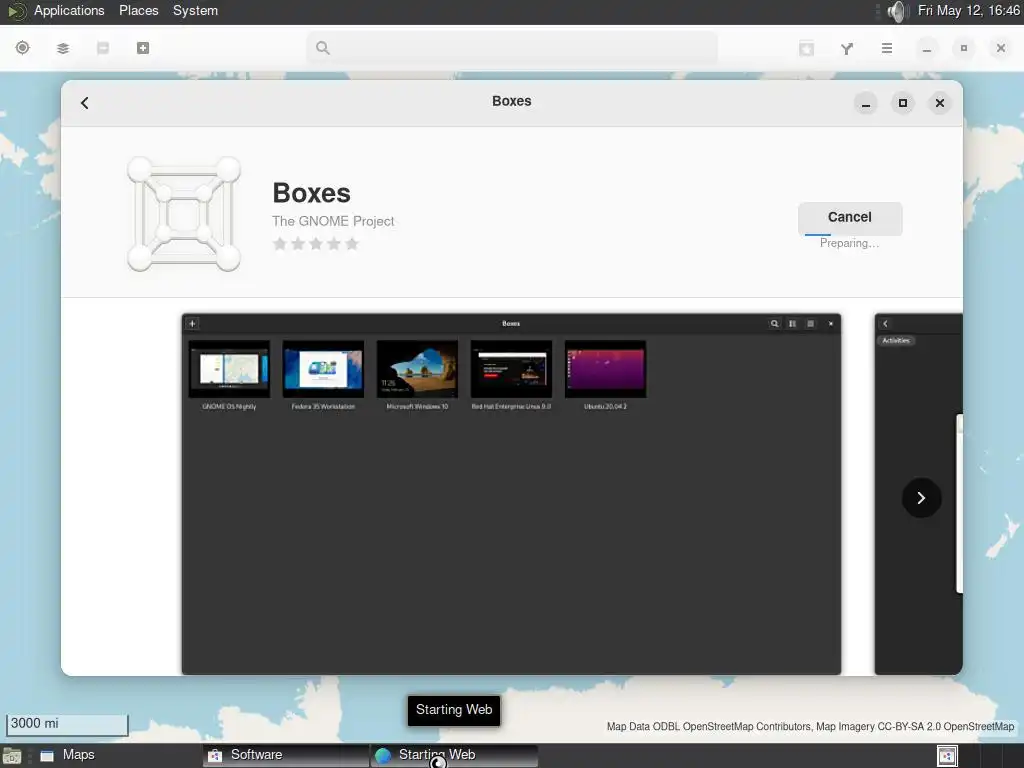
Task: Open the Applications menu
Action: pos(69,11)
